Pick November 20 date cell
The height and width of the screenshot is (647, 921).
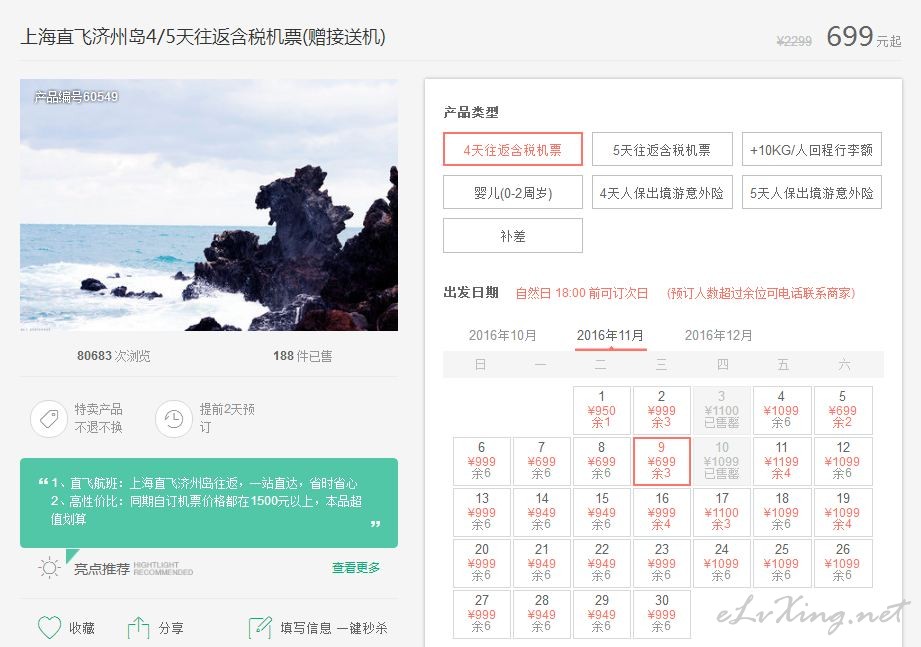482,563
